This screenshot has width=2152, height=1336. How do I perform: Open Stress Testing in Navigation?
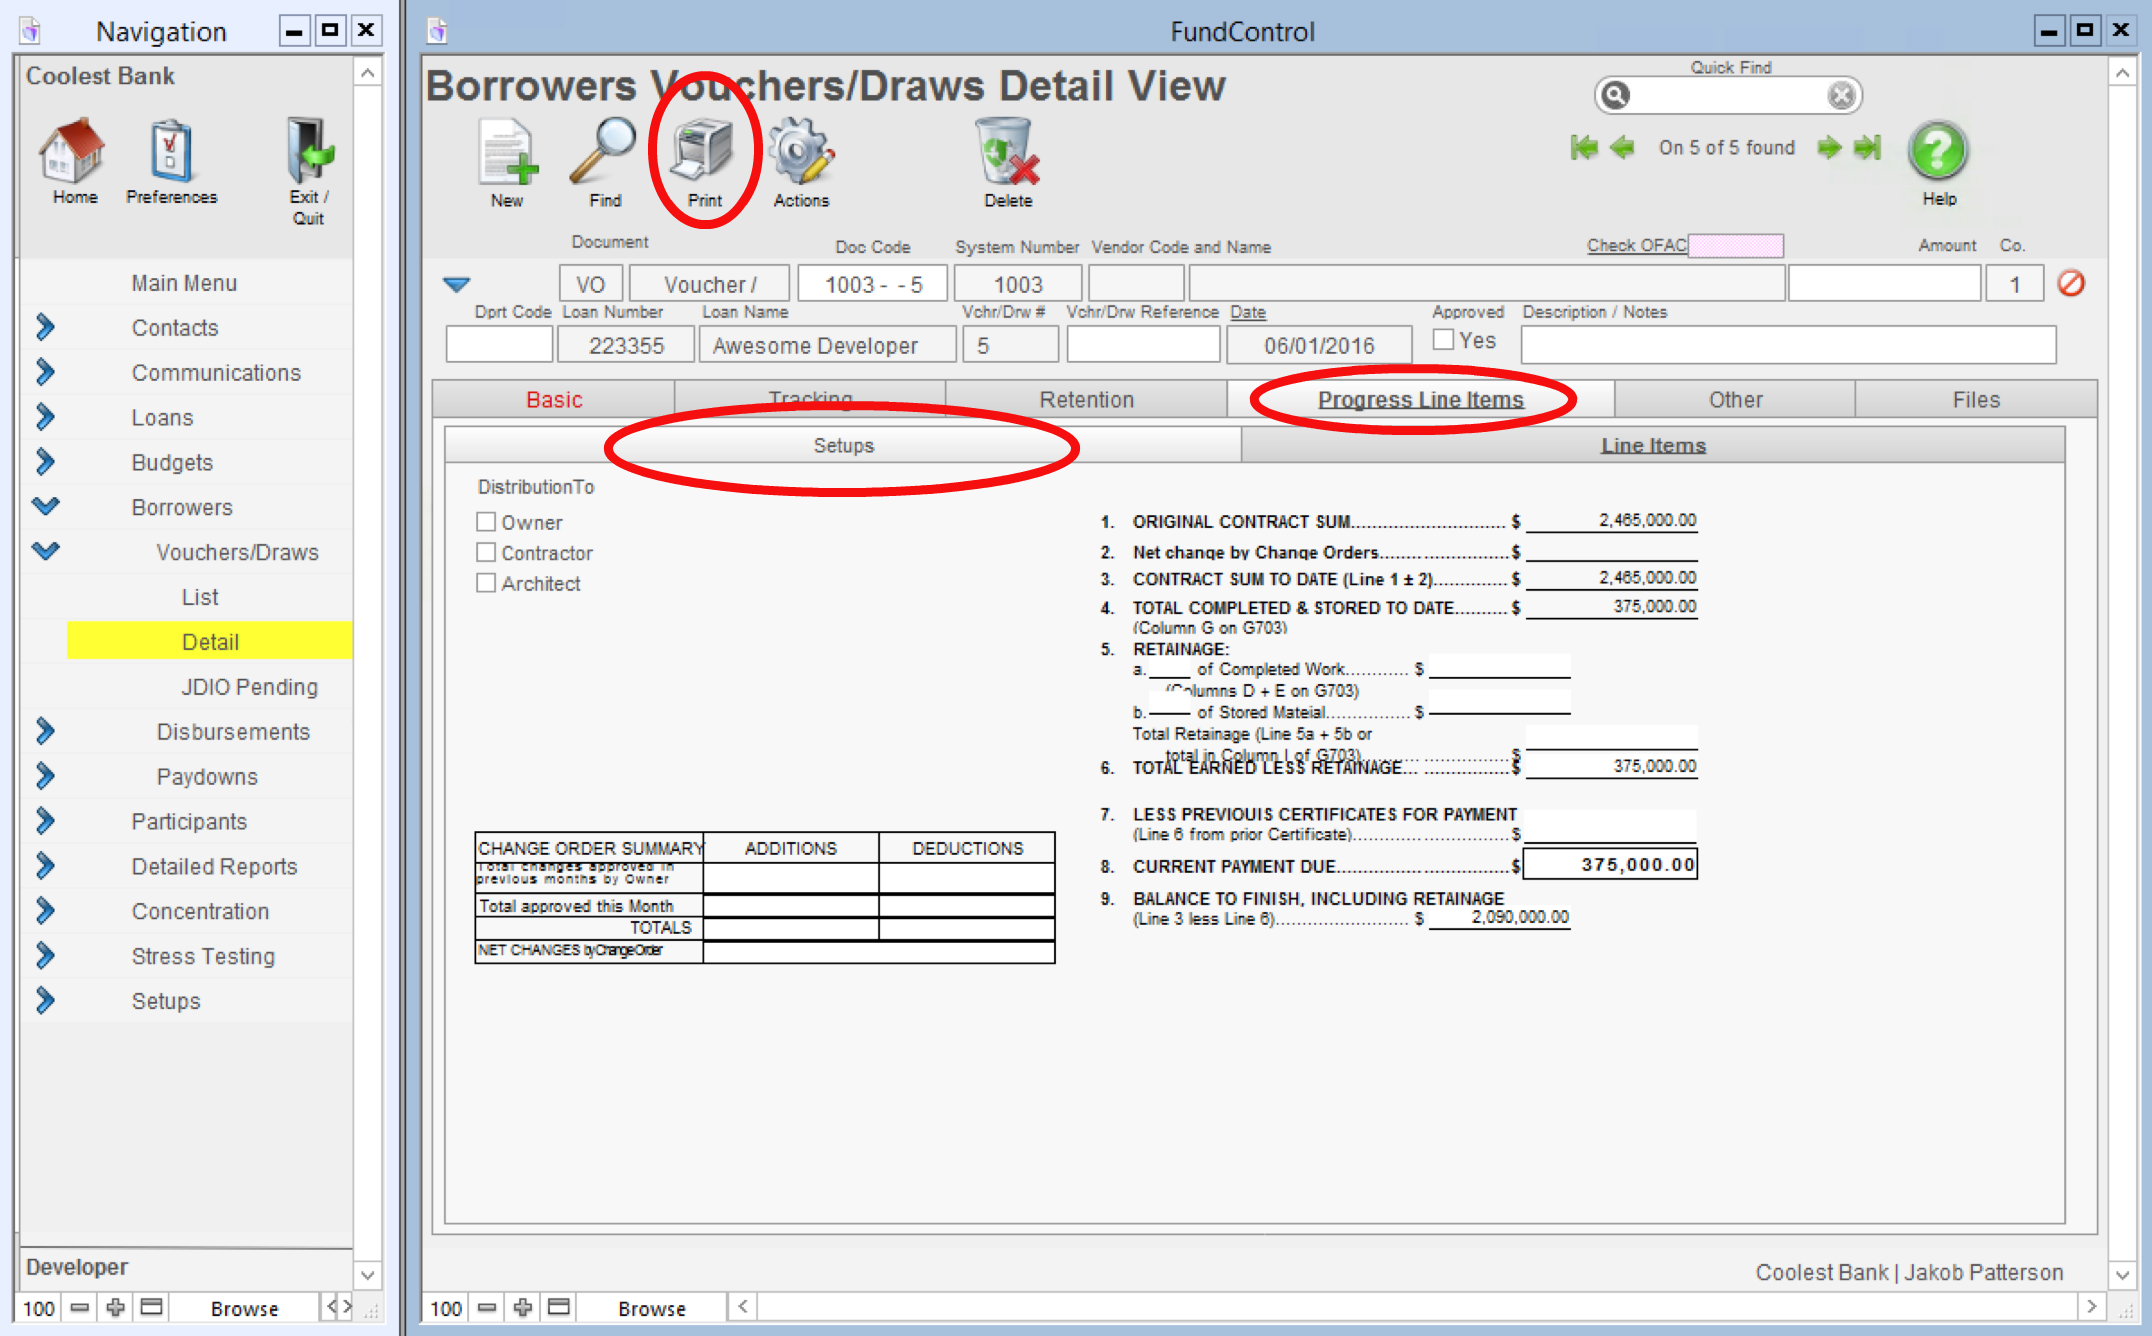click(x=203, y=956)
